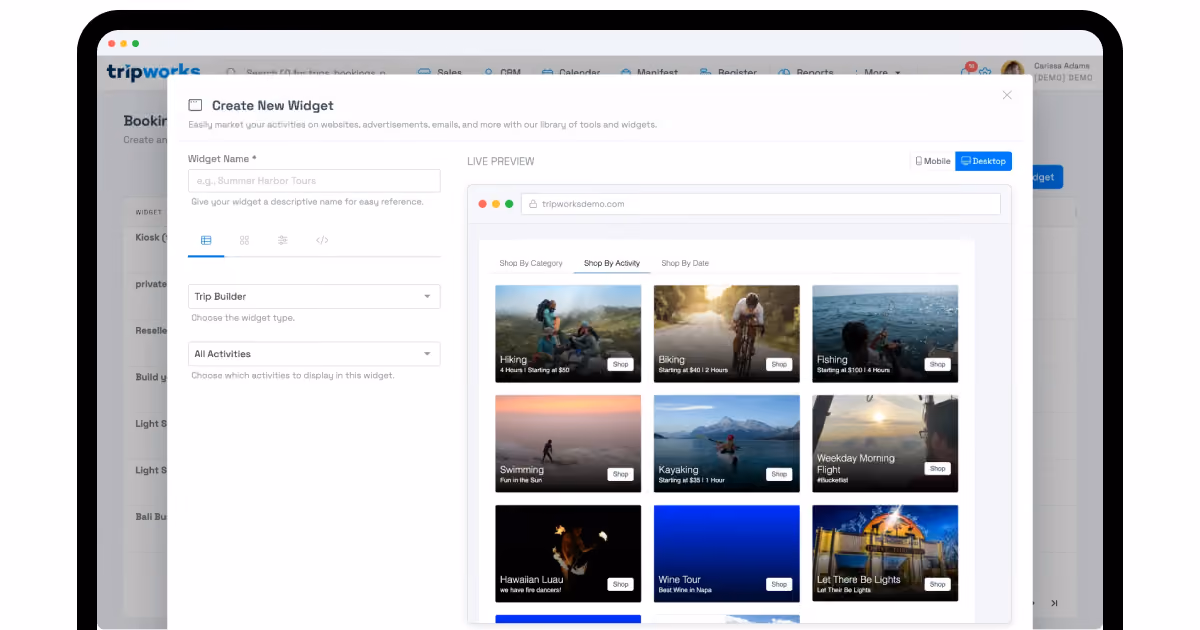The height and width of the screenshot is (630, 1200).
Task: Close the Create New Widget dialog
Action: pyautogui.click(x=1007, y=95)
